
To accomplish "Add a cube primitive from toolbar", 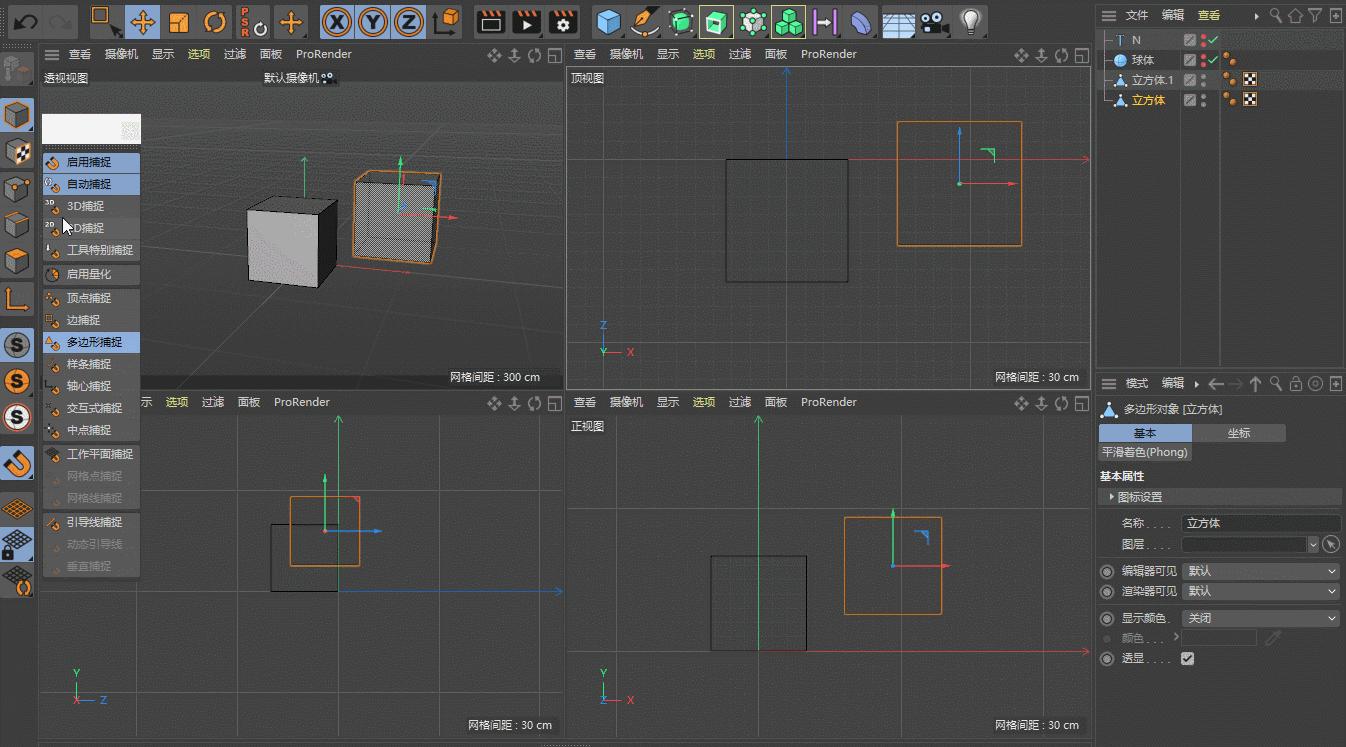I will pos(608,21).
